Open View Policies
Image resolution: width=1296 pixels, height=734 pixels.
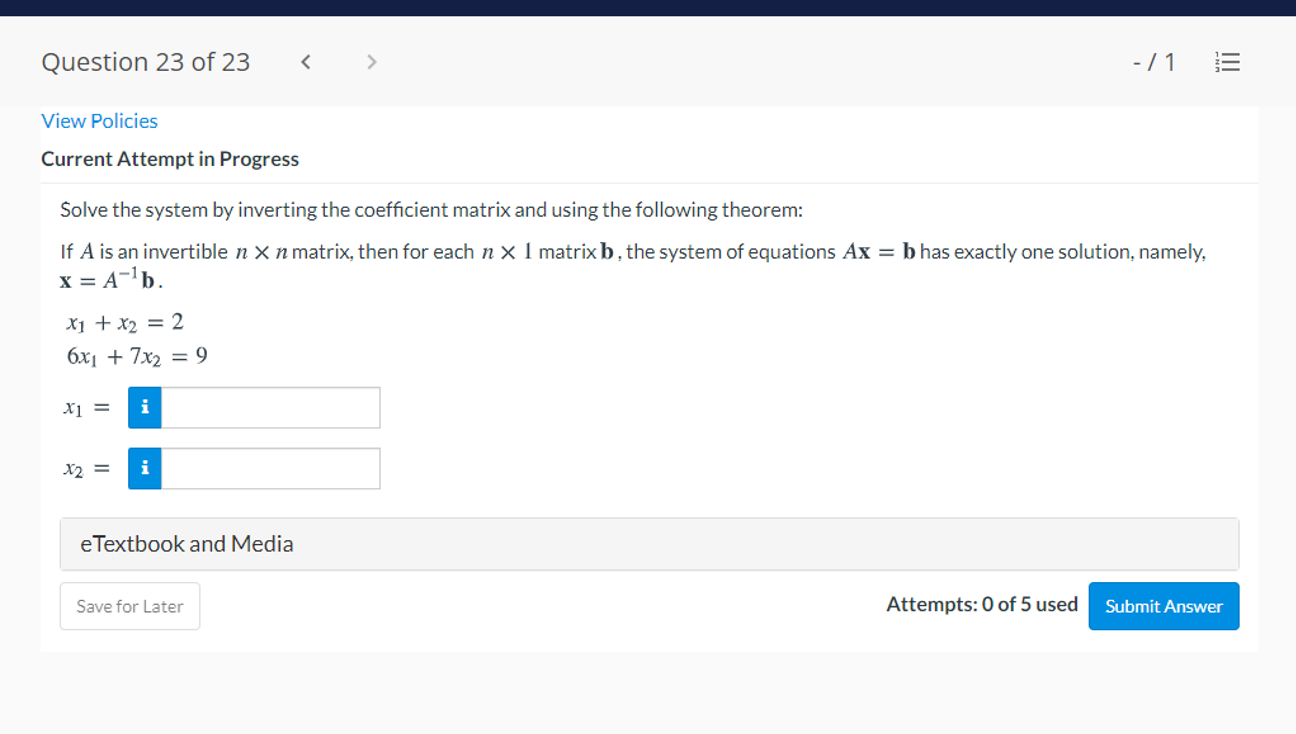pos(99,121)
